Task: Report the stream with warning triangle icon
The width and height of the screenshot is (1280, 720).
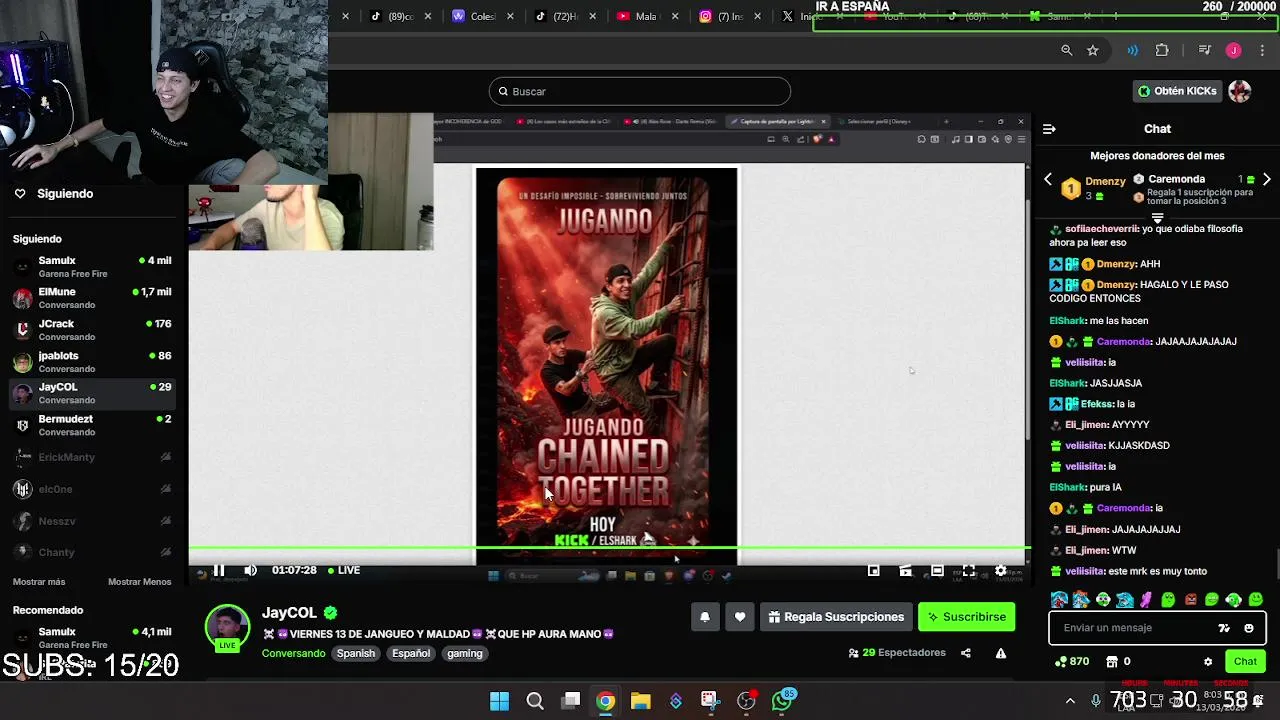Action: [x=1000, y=653]
